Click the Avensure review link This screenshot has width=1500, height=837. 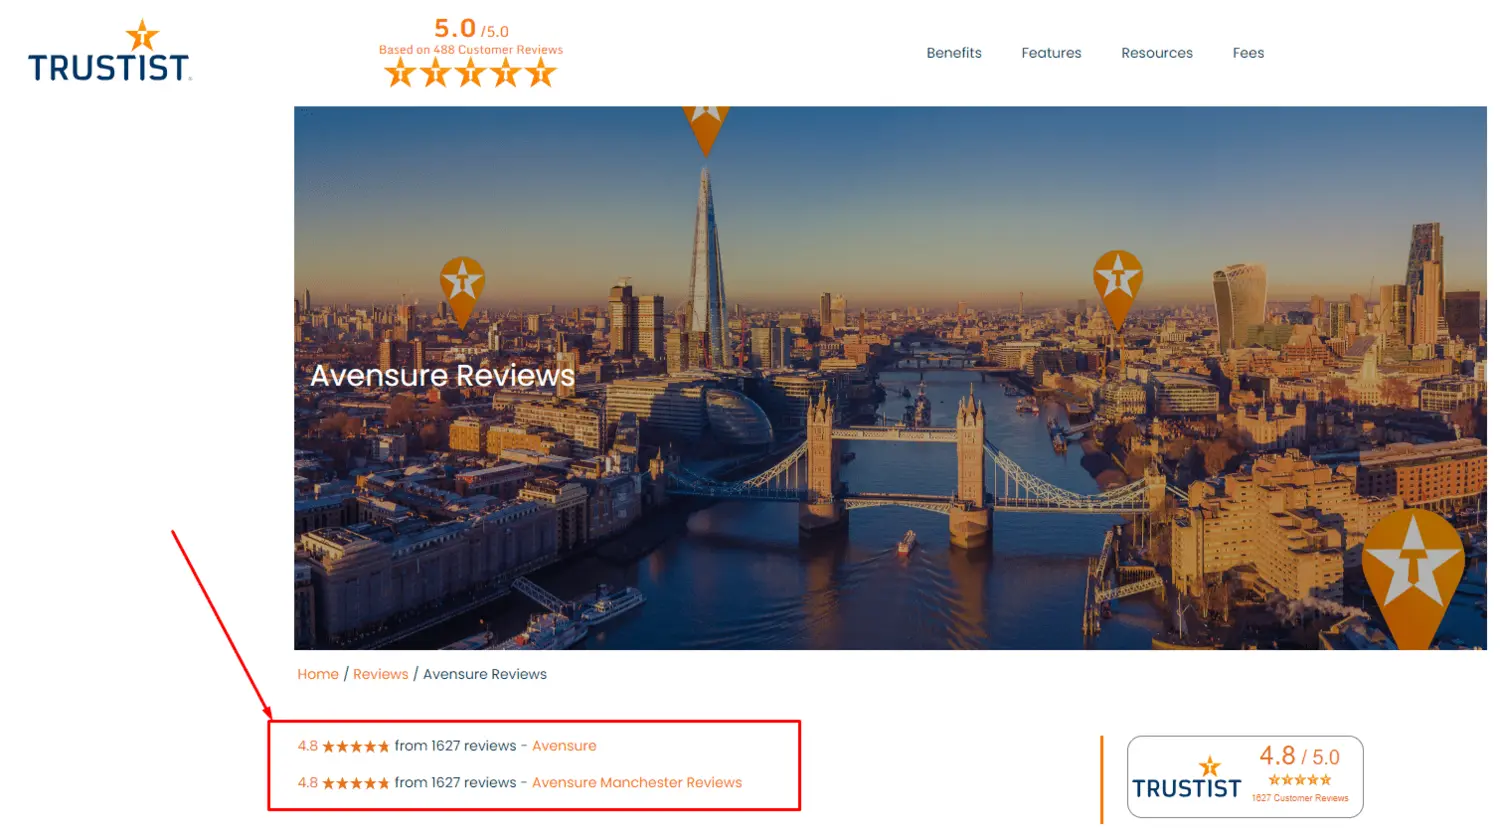point(565,745)
